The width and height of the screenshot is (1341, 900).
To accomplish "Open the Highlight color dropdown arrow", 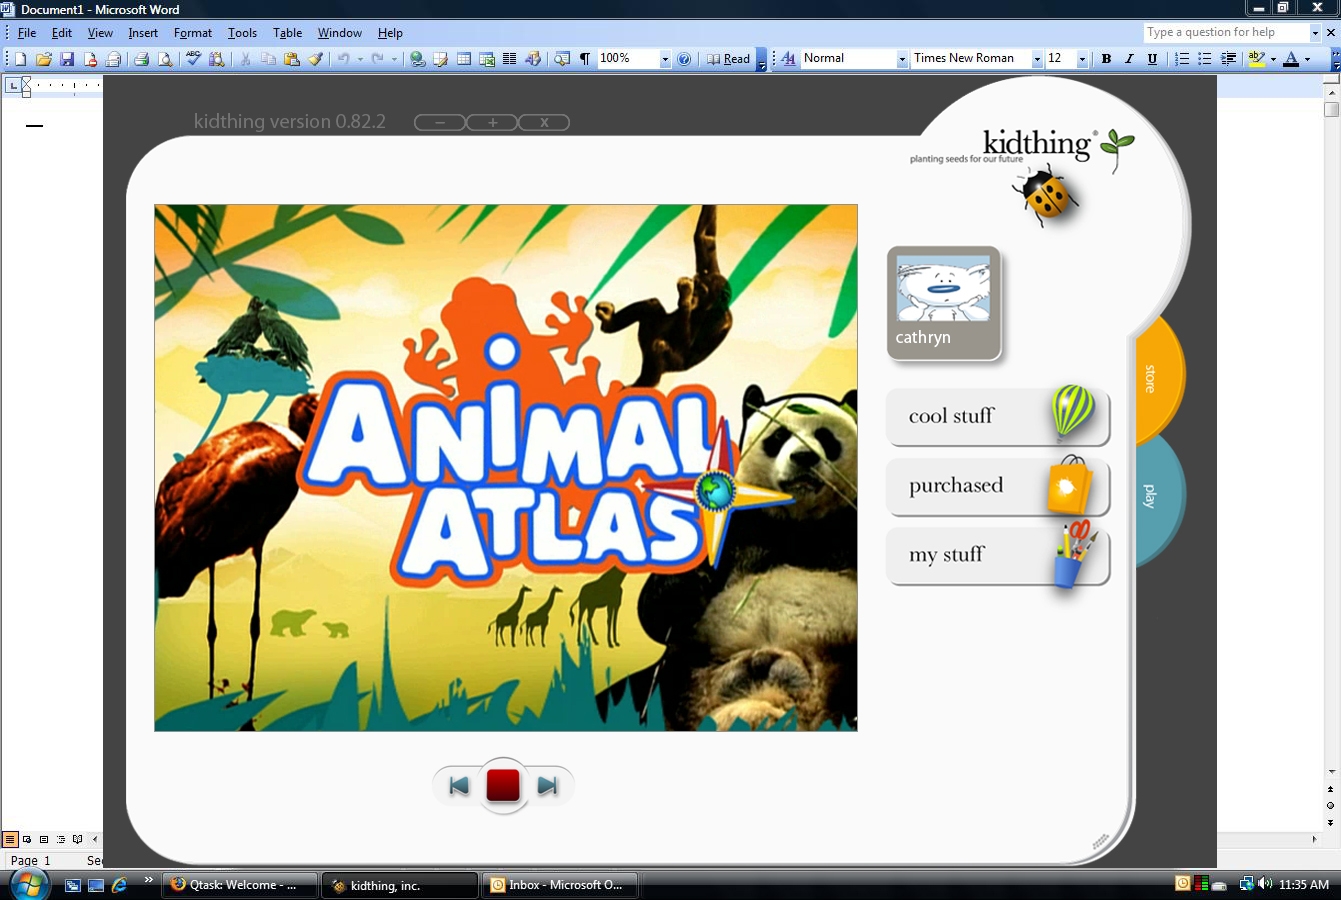I will (1273, 59).
